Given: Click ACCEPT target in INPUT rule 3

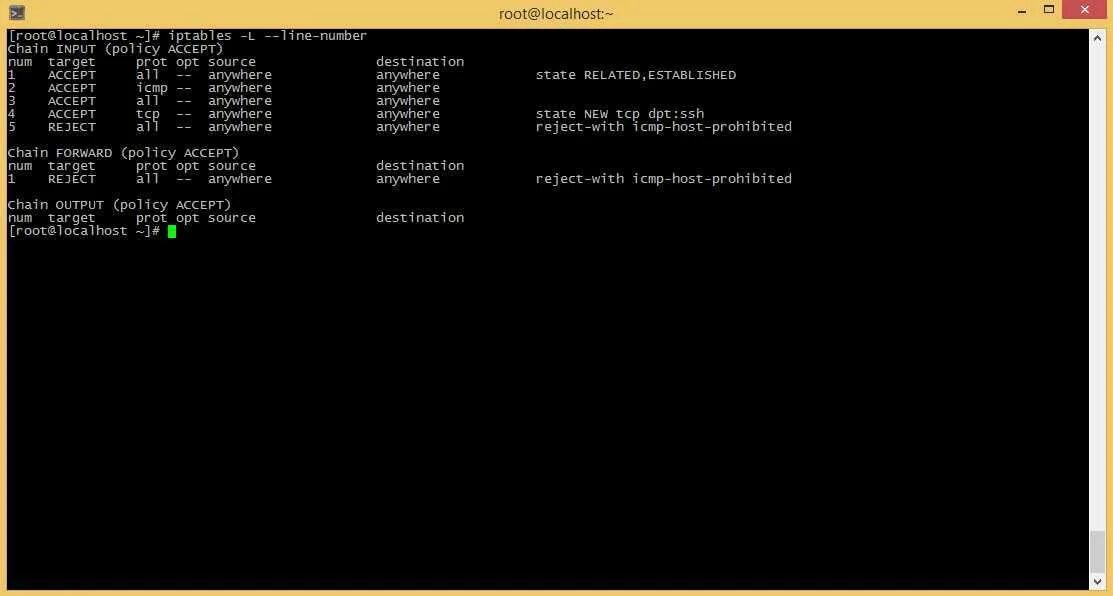Looking at the screenshot, I should [72, 101].
